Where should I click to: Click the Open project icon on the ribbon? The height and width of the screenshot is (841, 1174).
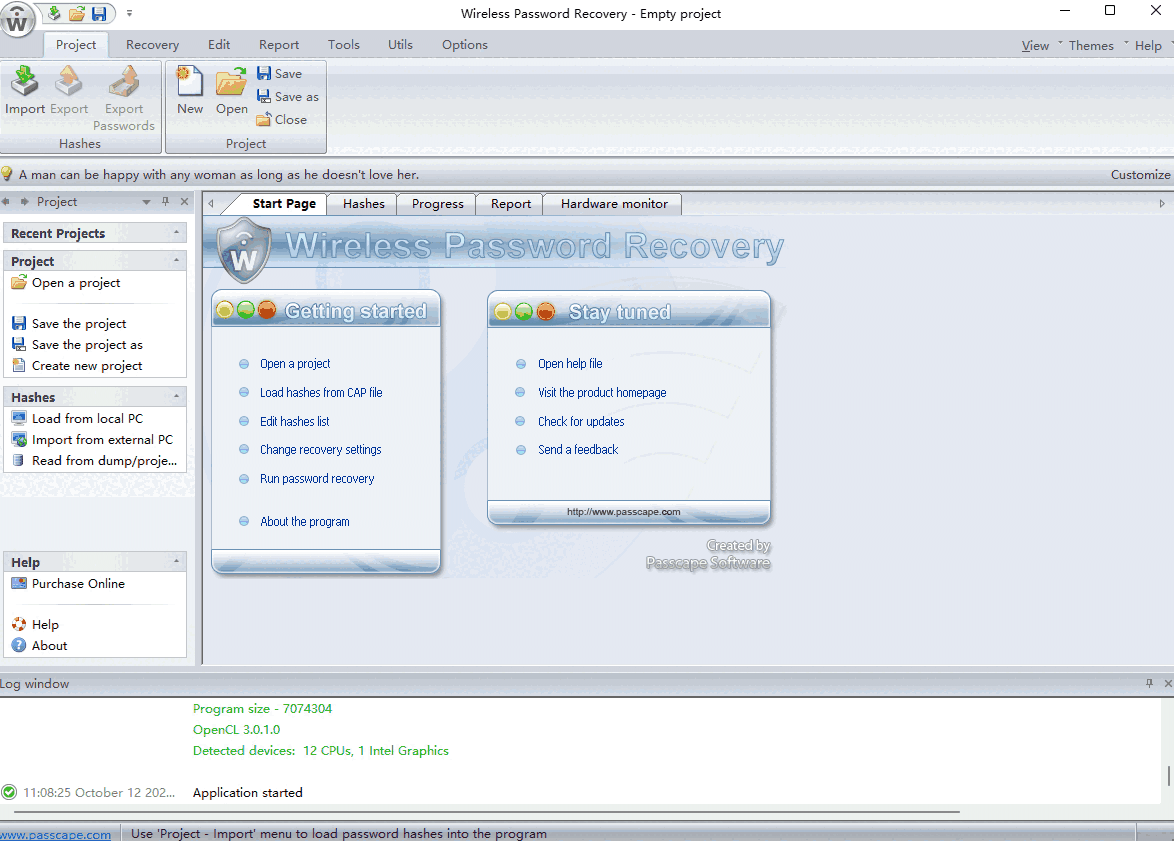point(231,90)
